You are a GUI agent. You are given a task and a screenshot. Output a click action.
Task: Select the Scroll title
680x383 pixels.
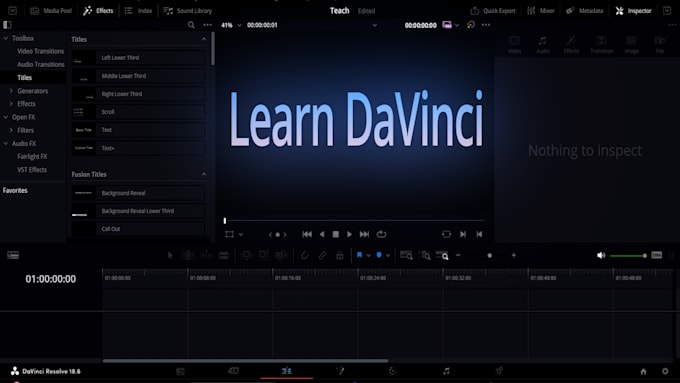(138, 112)
